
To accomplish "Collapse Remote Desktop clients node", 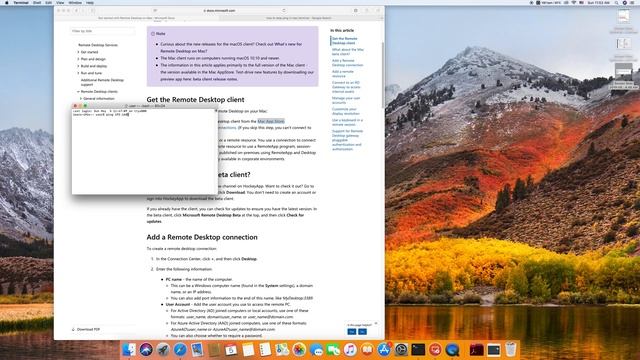I will [78, 92].
